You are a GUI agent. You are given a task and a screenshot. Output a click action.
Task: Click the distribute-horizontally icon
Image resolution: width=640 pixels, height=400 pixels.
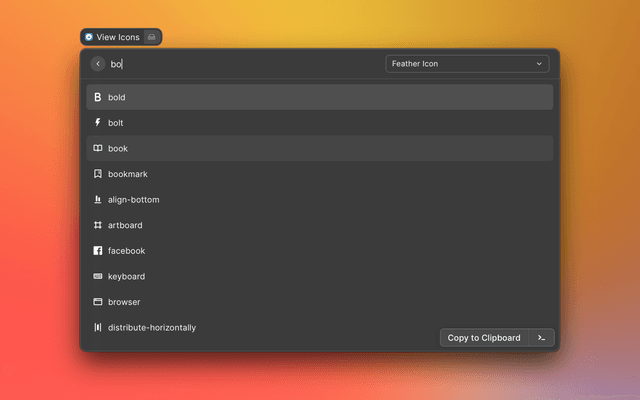point(98,327)
